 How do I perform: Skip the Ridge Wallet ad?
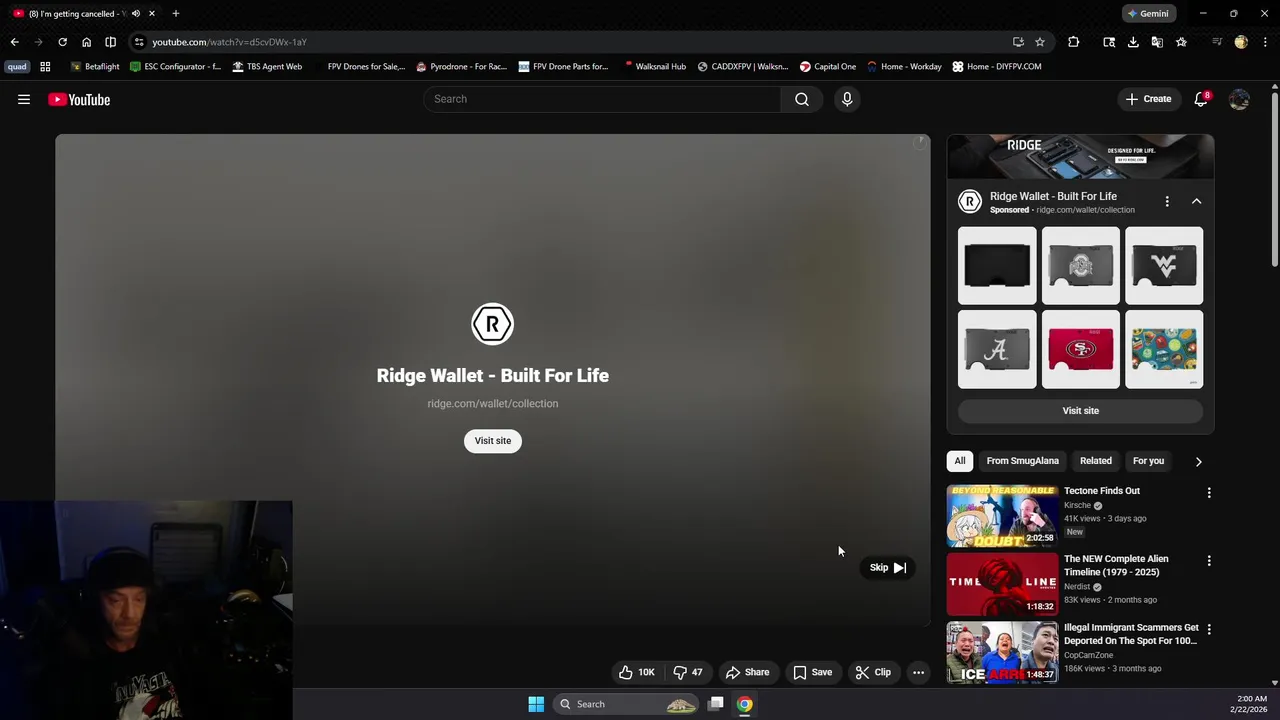(888, 567)
